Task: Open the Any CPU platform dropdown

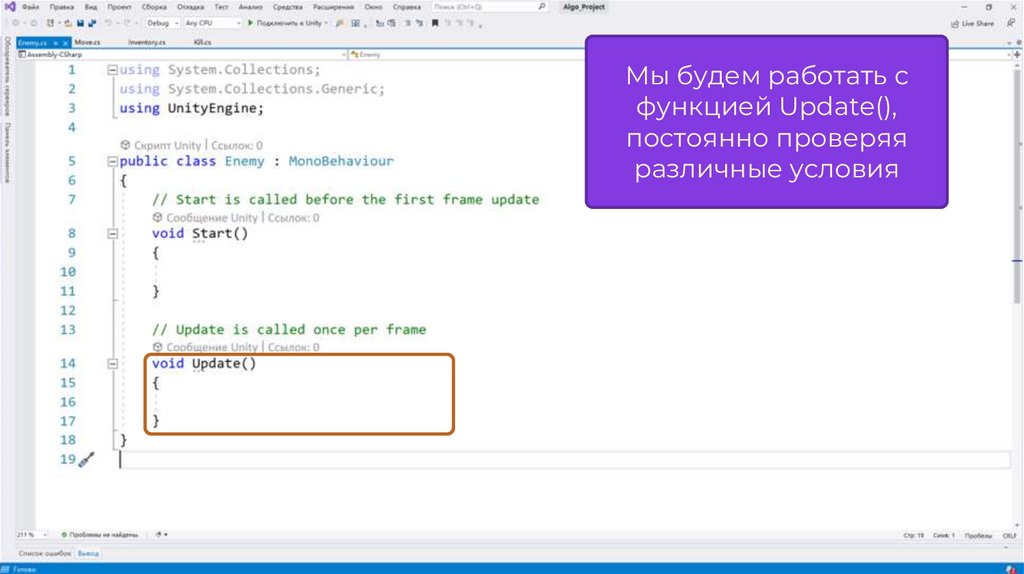Action: click(212, 23)
